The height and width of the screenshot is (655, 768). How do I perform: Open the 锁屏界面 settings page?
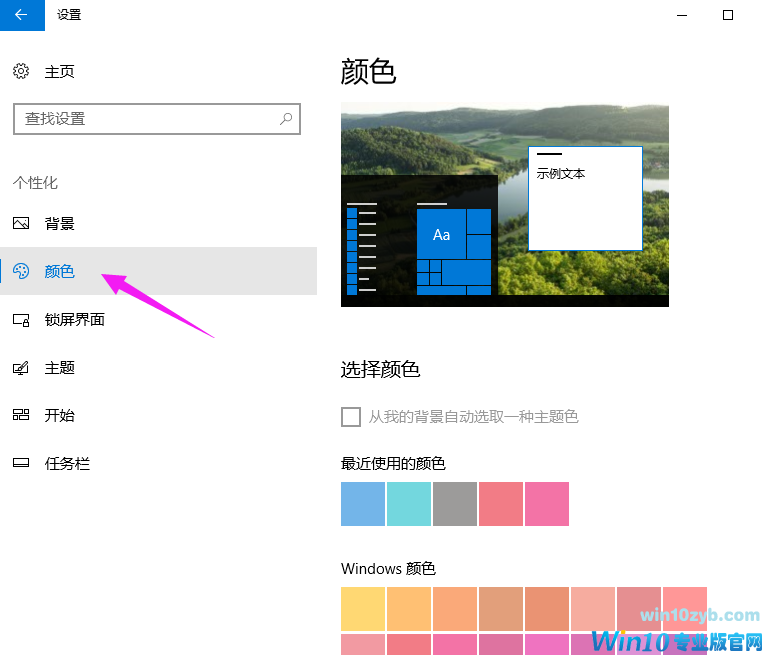coord(75,320)
